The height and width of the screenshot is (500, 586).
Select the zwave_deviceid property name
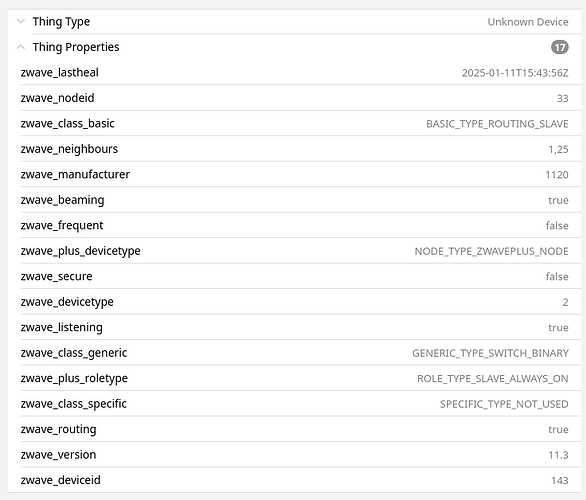click(61, 480)
